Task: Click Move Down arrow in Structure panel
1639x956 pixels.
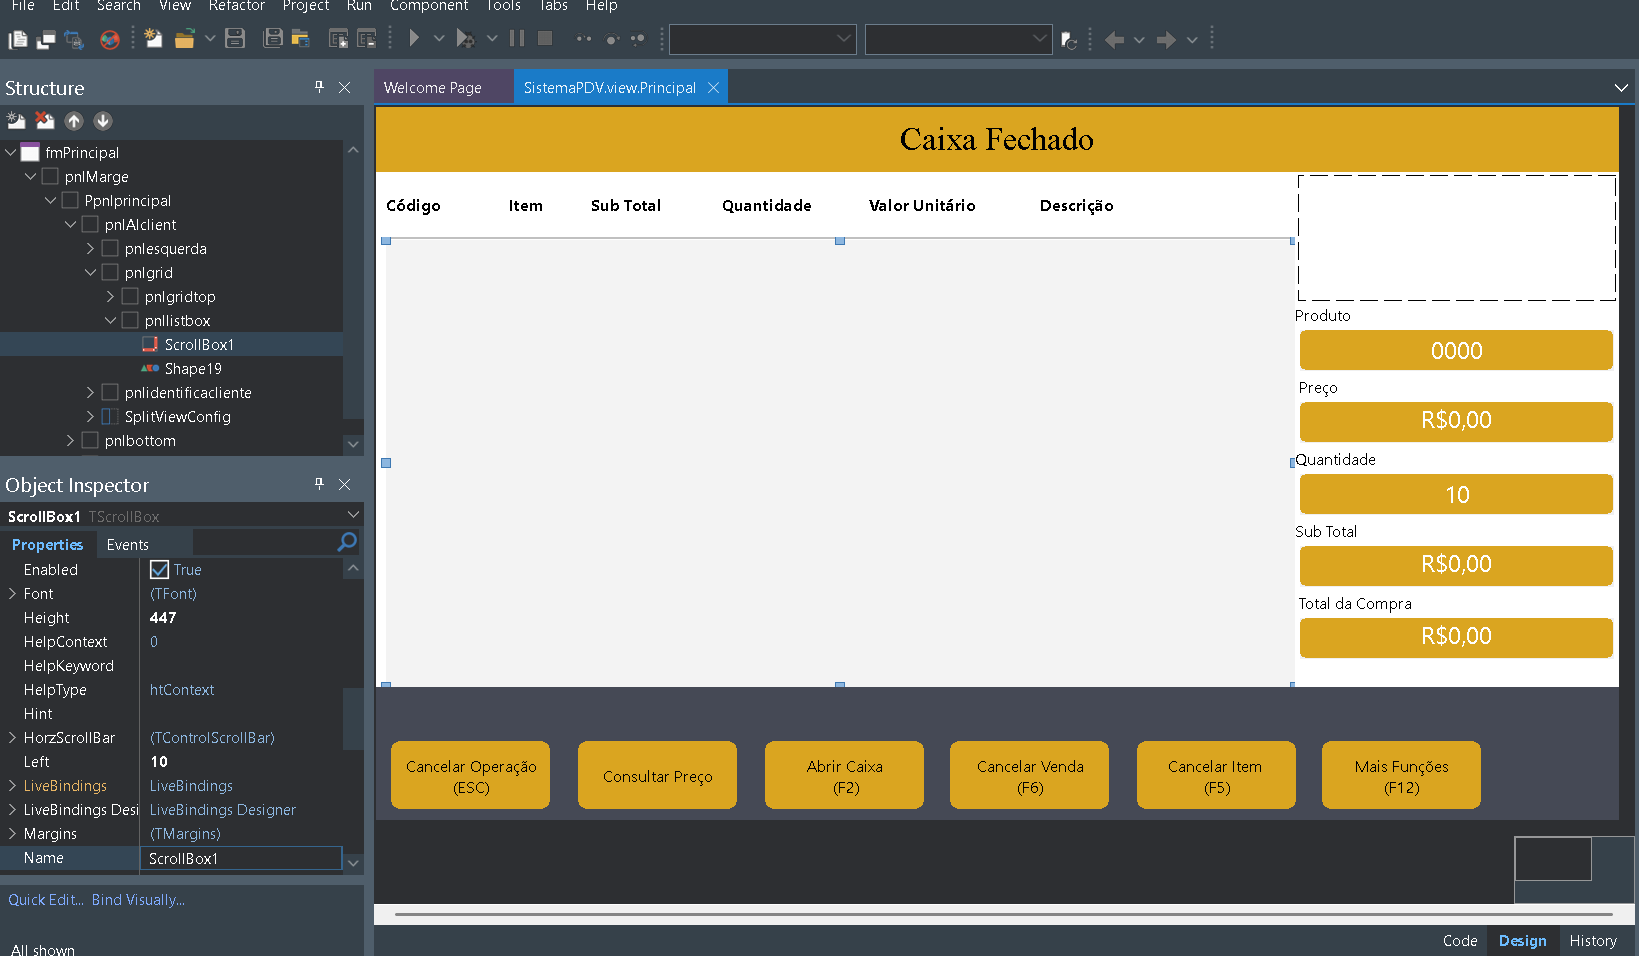Action: pos(103,121)
